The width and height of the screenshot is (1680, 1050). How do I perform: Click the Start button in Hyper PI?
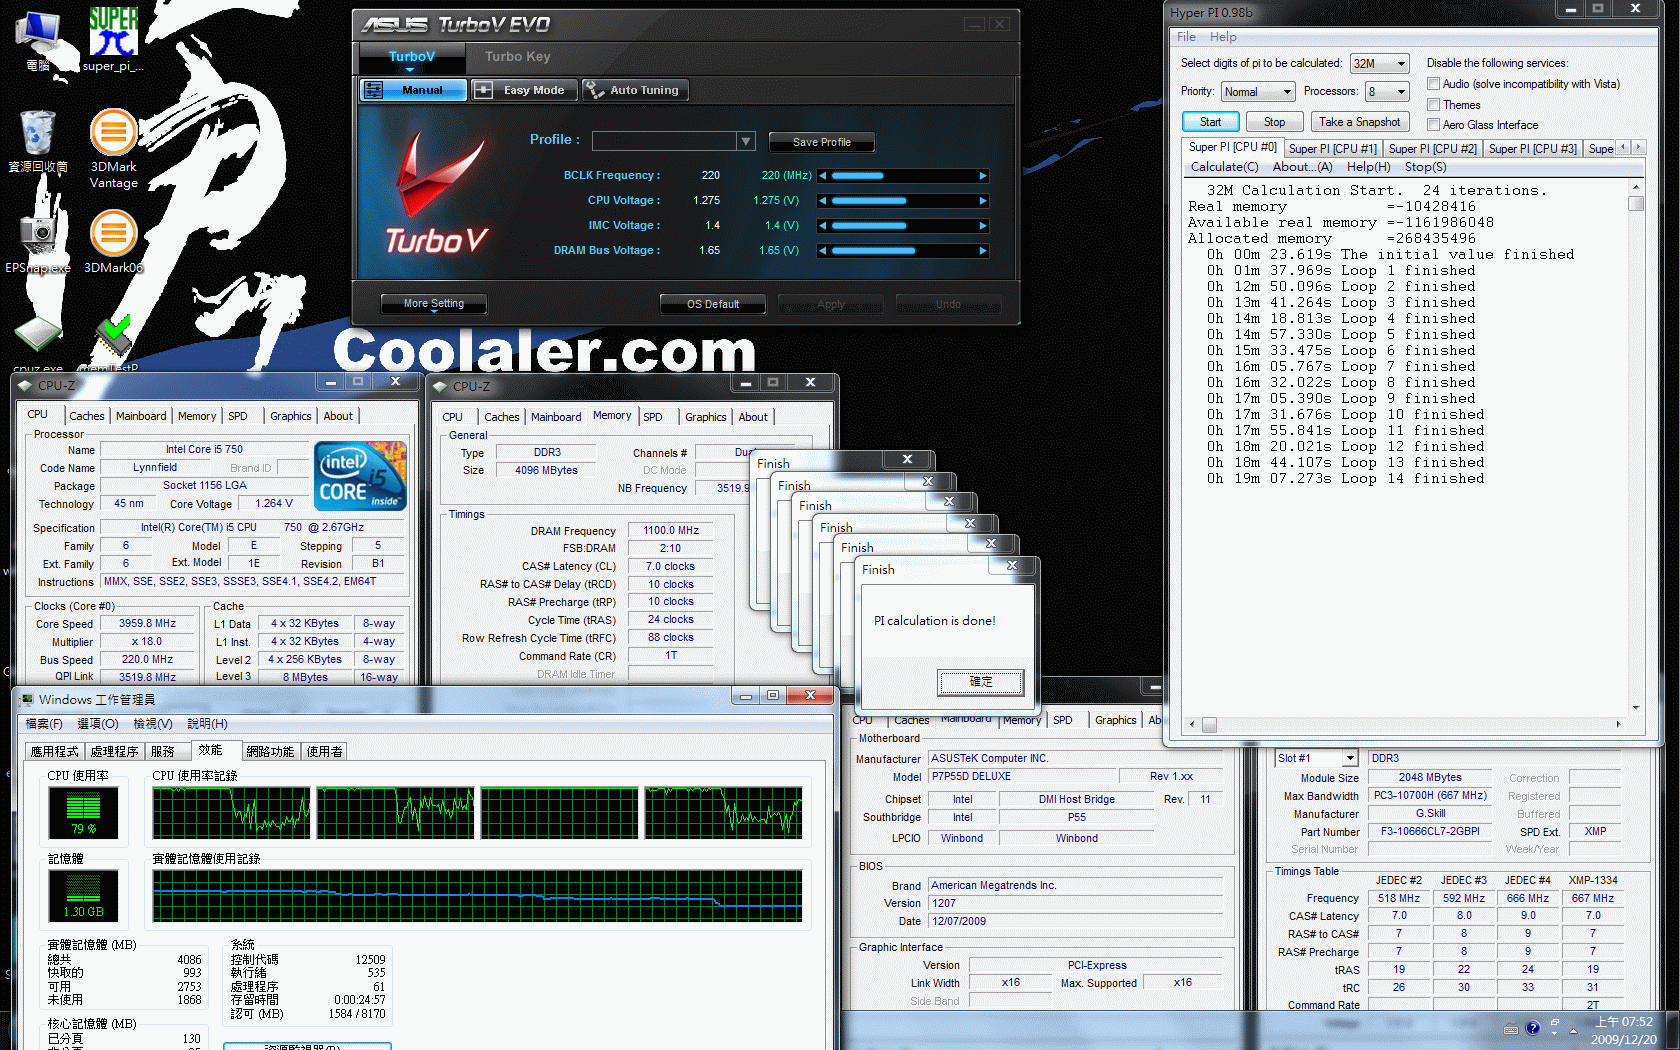tap(1211, 122)
